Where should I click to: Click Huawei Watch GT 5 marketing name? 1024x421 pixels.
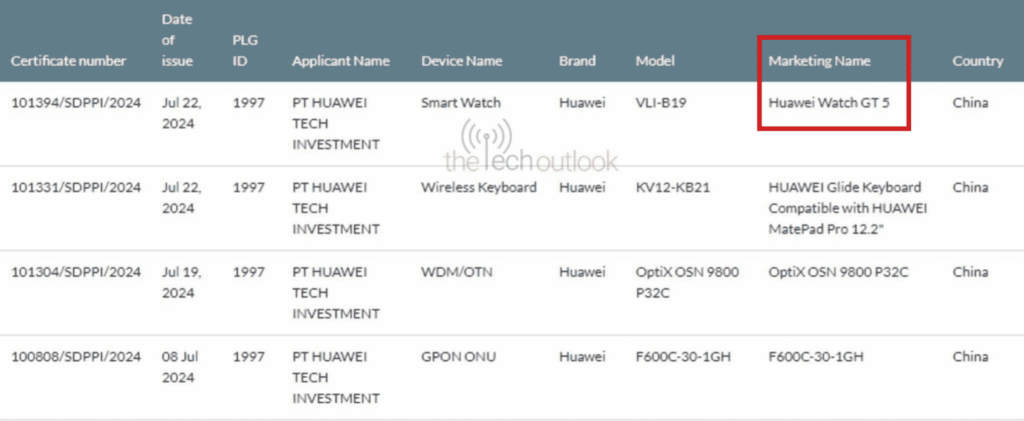829,102
